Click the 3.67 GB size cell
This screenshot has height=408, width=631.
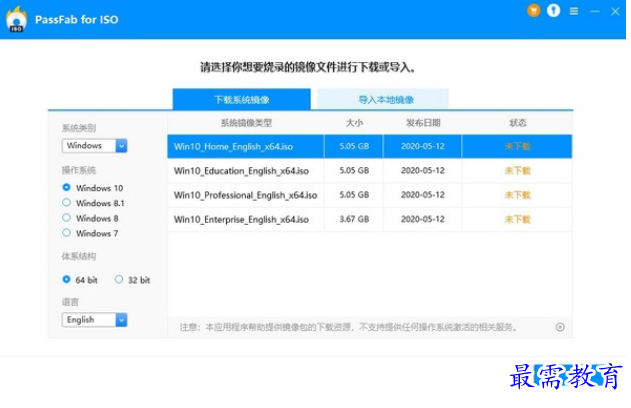coord(354,219)
